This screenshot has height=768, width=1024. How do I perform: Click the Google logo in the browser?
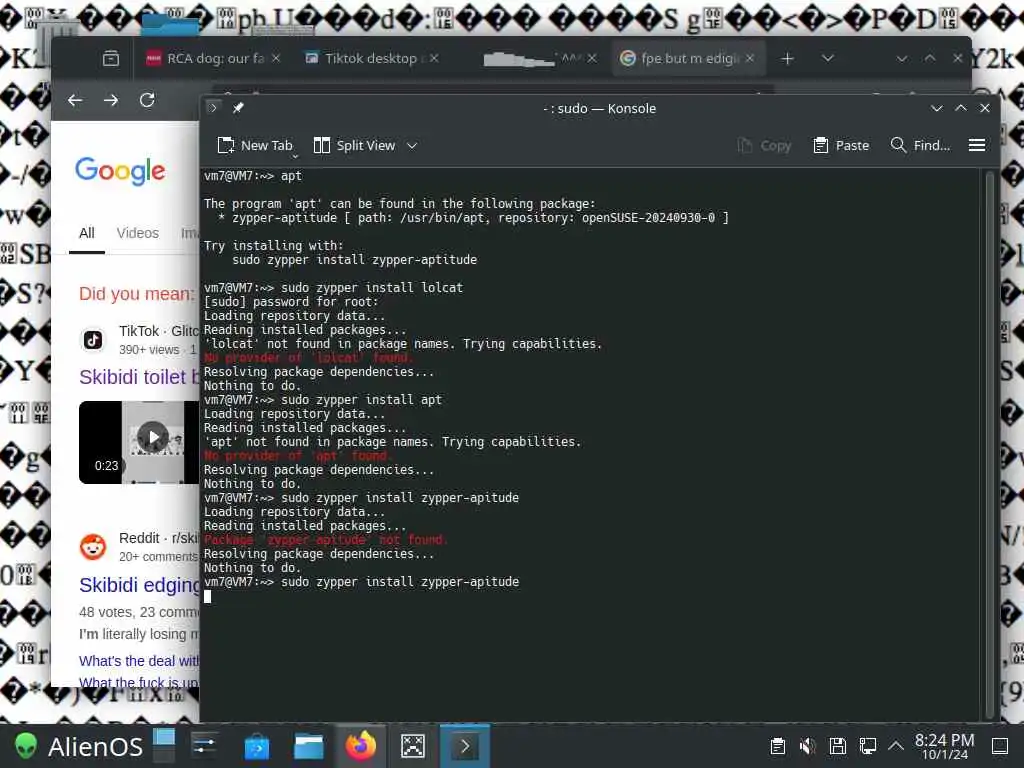[x=120, y=171]
